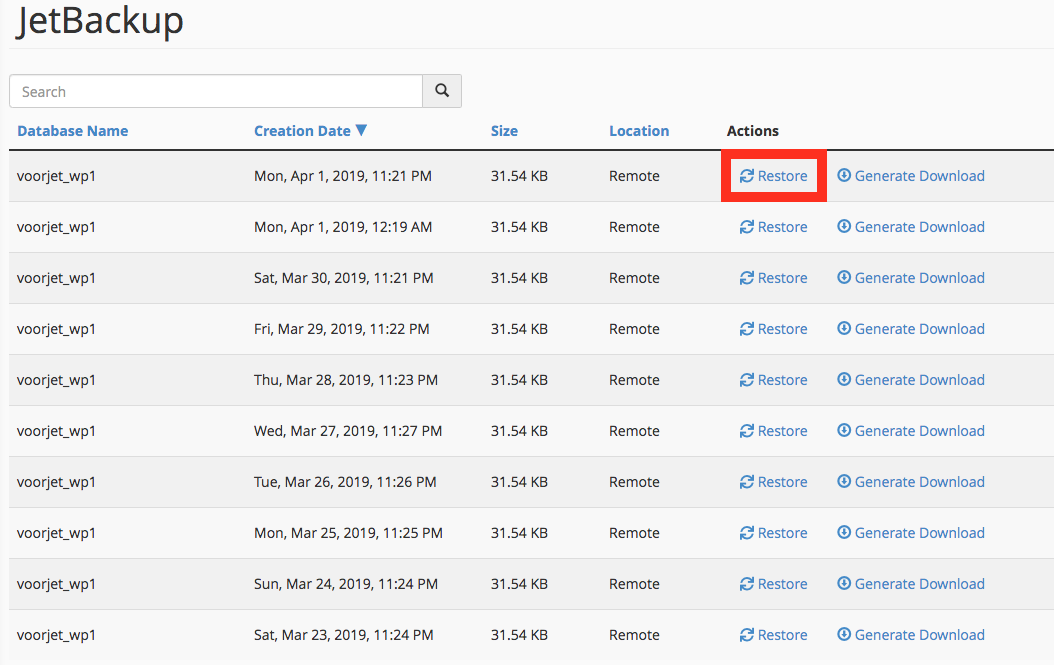Viewport: 1054px width, 665px height.
Task: Select date text 'Mon, Apr 1, 2019, 11:21 PM'
Action: (343, 176)
